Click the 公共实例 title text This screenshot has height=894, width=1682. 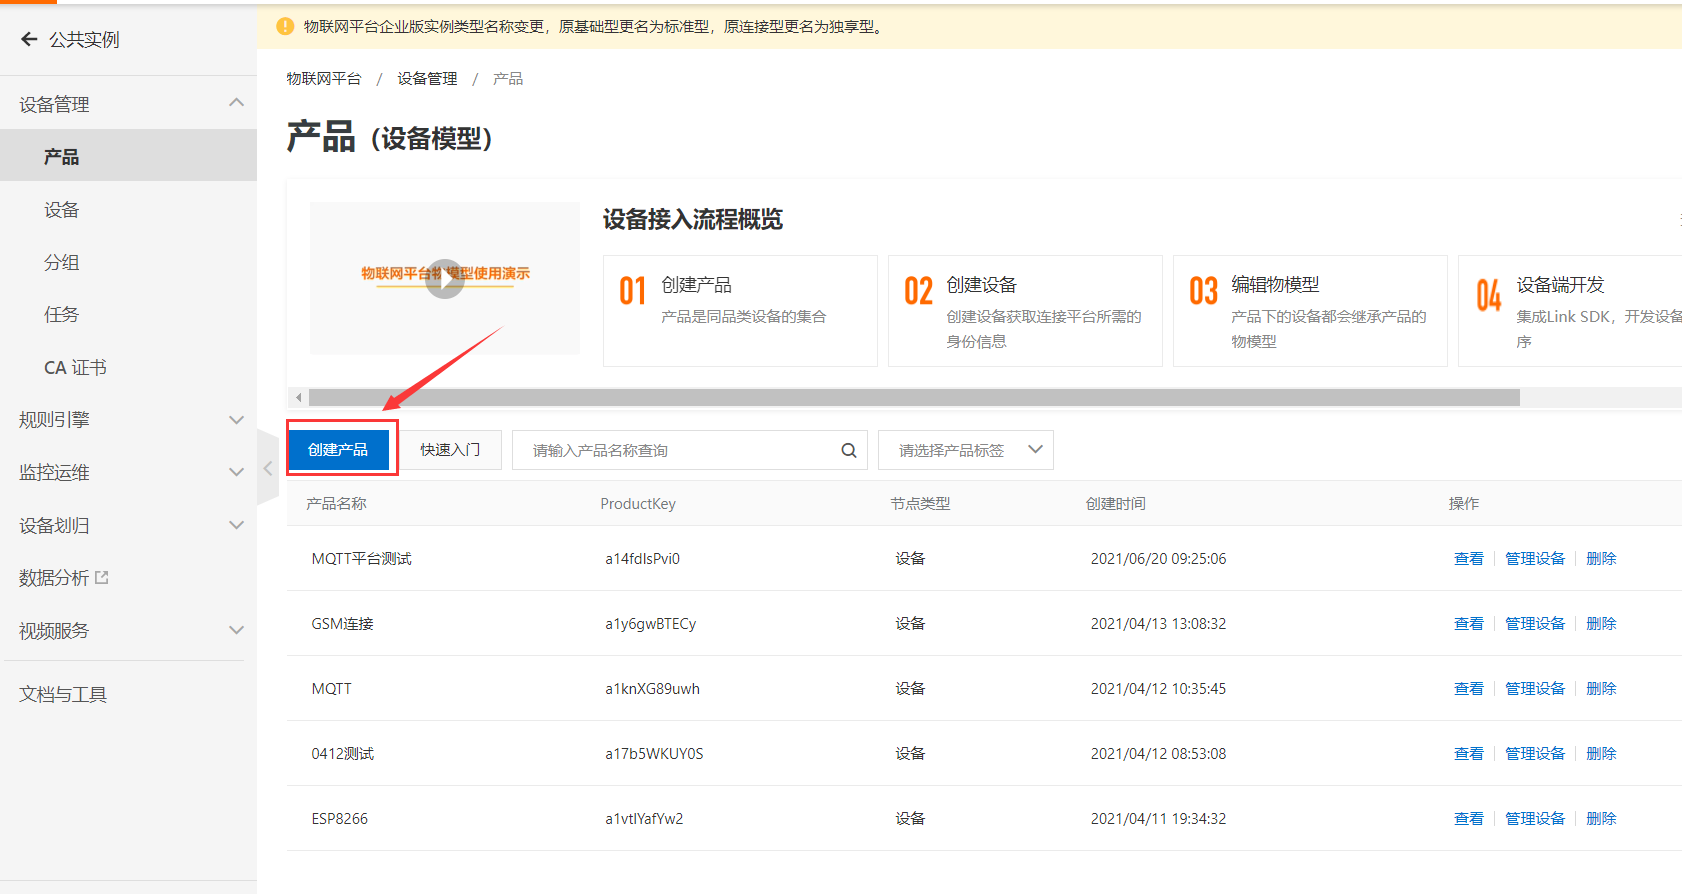pyautogui.click(x=84, y=39)
